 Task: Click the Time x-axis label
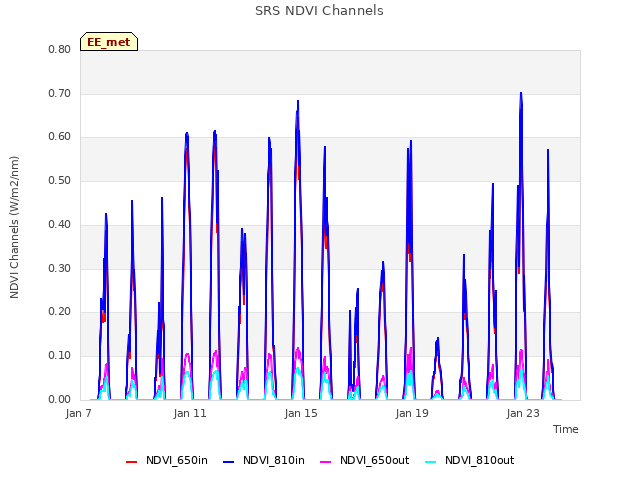566,429
